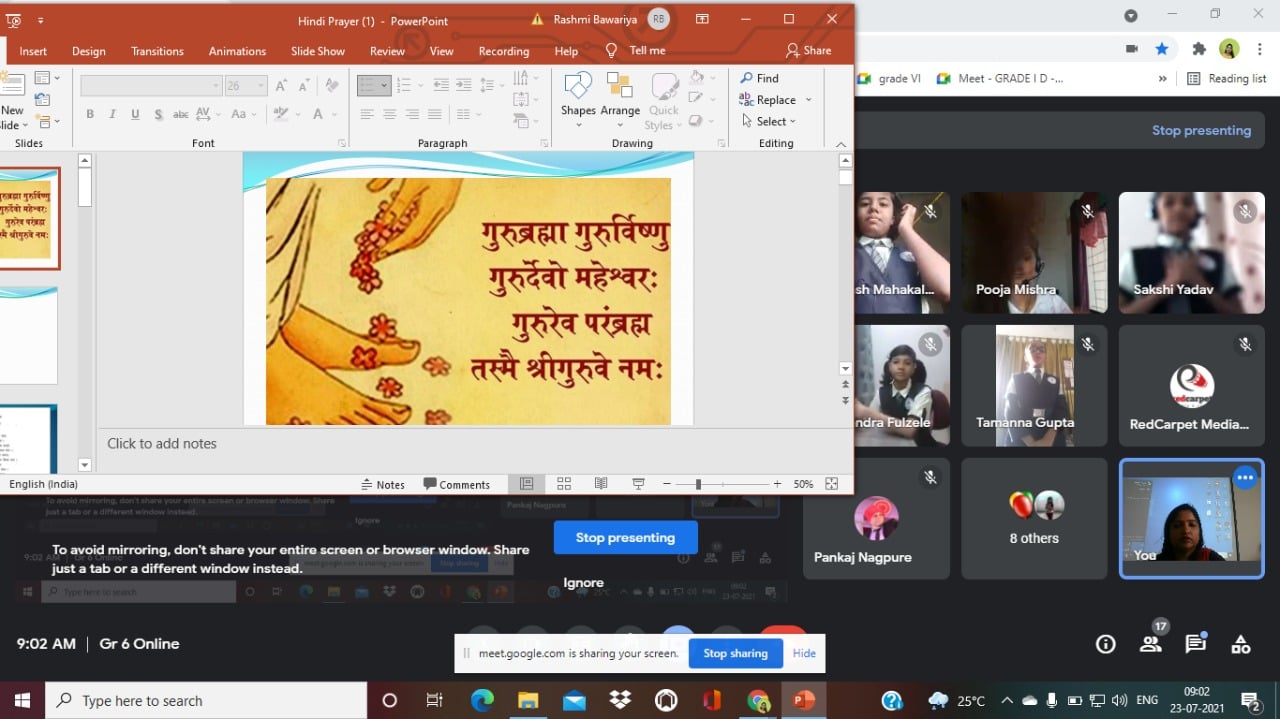Collapse the PowerPoint ribbon
This screenshot has height=719, width=1280.
pos(840,144)
